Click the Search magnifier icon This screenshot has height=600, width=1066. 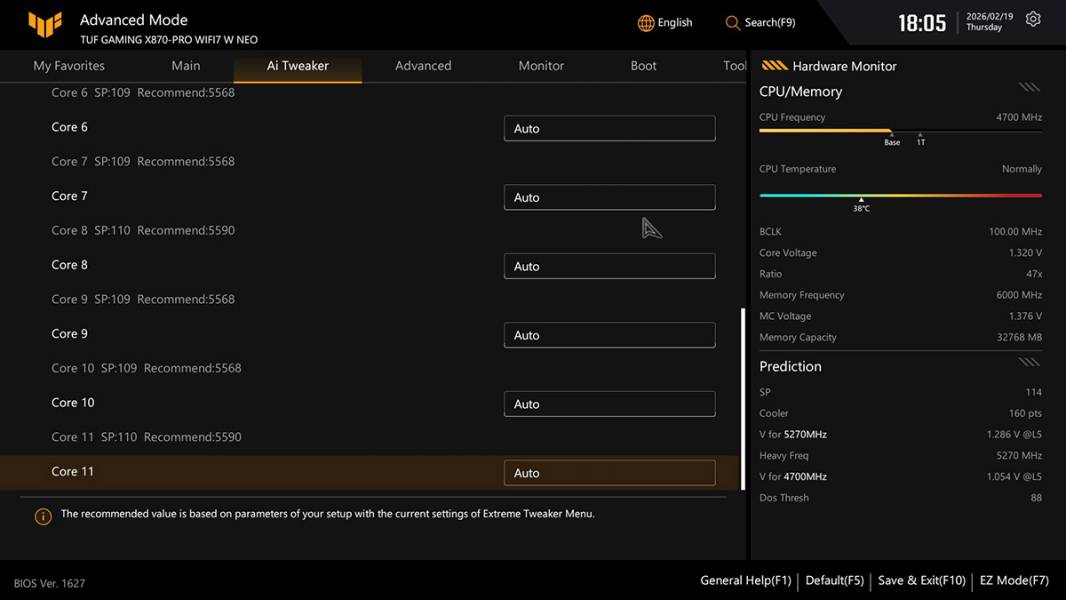[x=733, y=23]
